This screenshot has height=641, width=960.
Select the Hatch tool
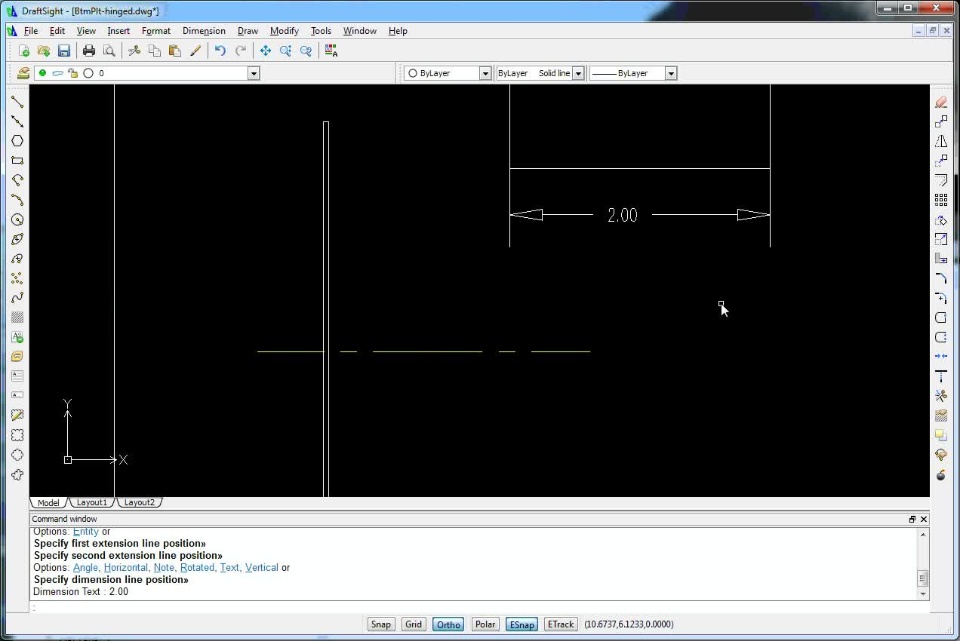tap(17, 317)
